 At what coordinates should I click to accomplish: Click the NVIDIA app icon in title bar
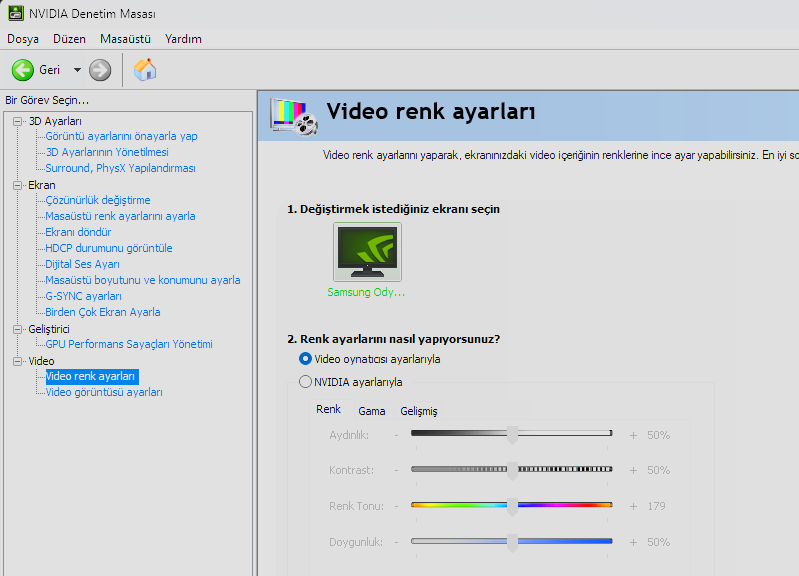pos(14,14)
